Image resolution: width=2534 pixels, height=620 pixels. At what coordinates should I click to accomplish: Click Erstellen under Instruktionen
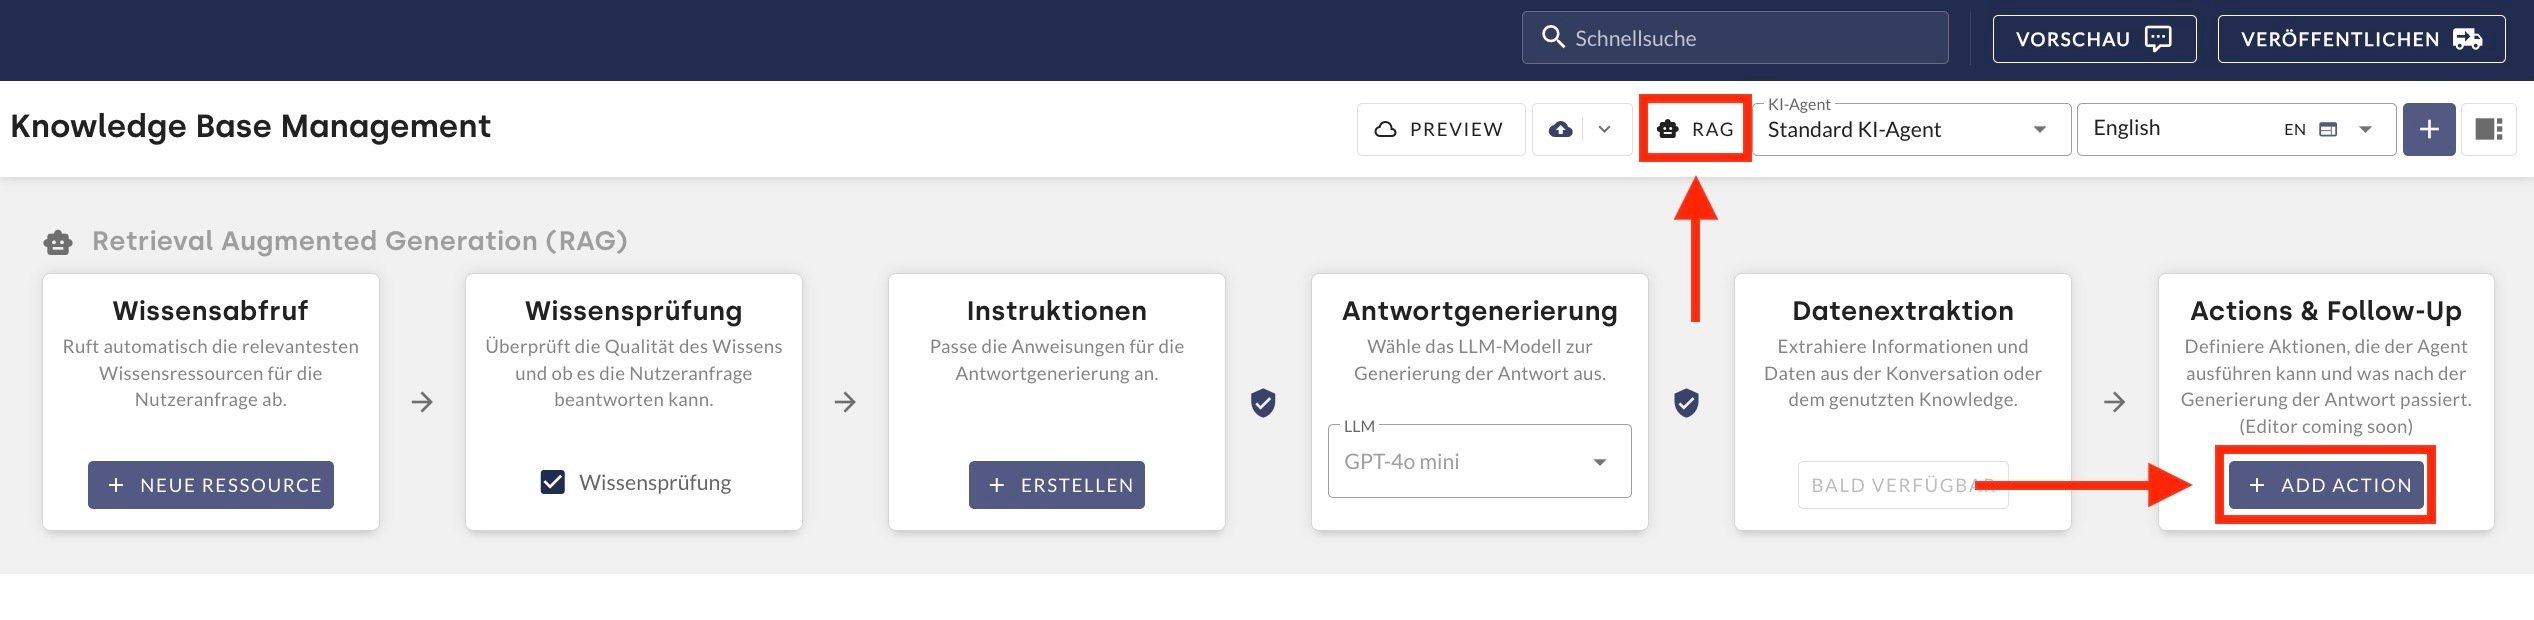(x=1056, y=485)
